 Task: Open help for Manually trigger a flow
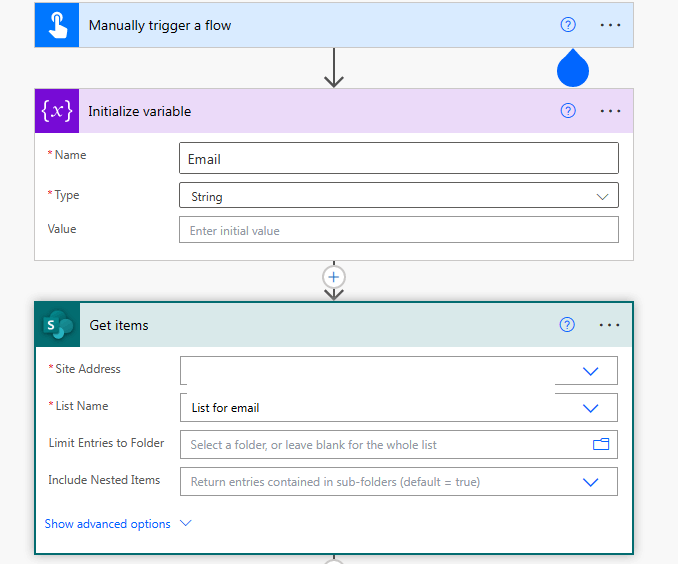pyautogui.click(x=568, y=25)
